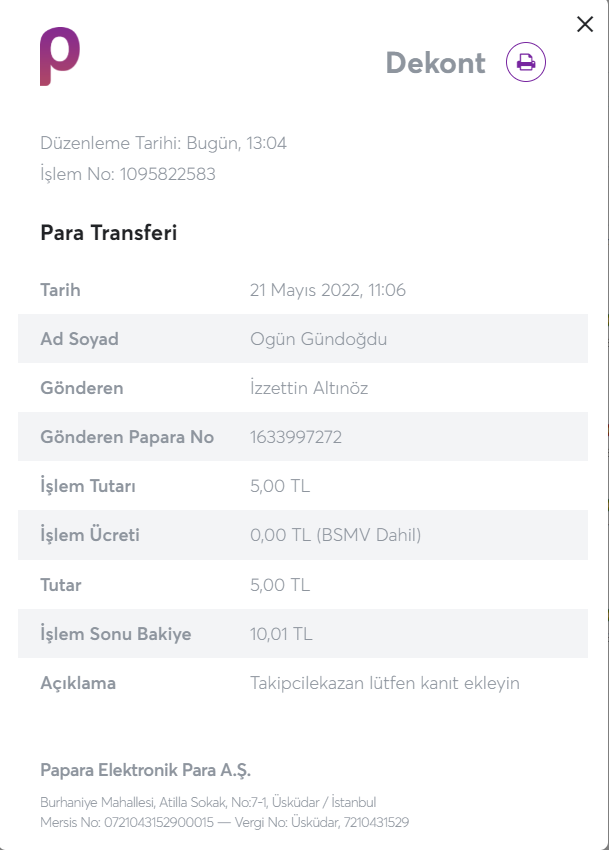Select the transaction number 1095822583

point(168,174)
